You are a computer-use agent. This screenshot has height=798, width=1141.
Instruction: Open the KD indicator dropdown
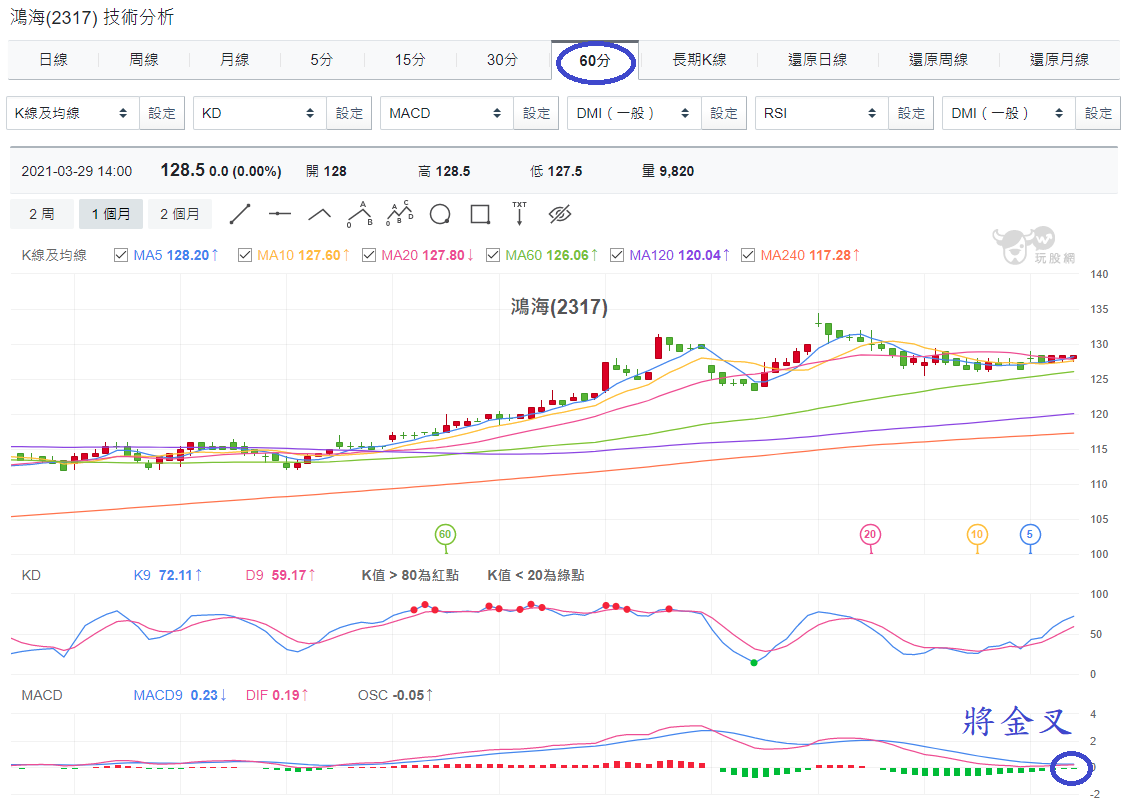[x=260, y=113]
